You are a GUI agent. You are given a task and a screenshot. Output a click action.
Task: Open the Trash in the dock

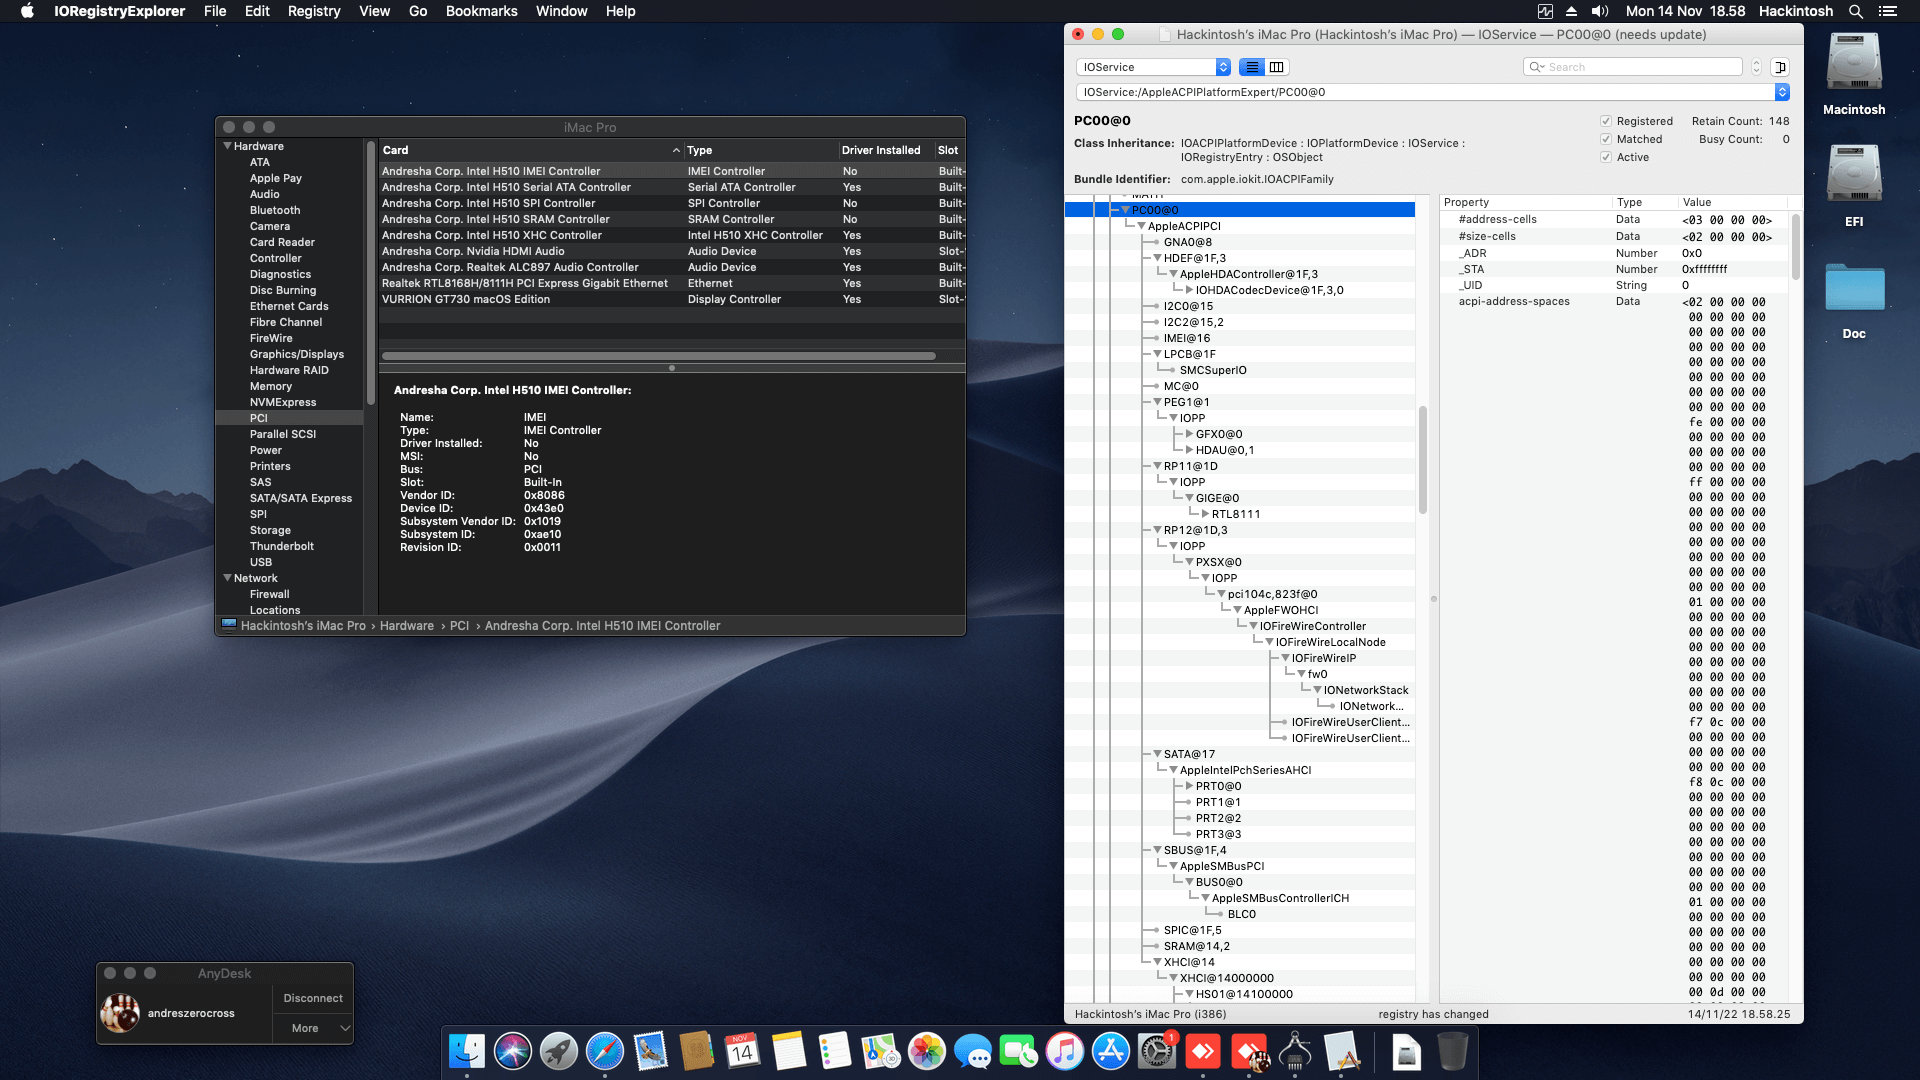pyautogui.click(x=1453, y=1052)
